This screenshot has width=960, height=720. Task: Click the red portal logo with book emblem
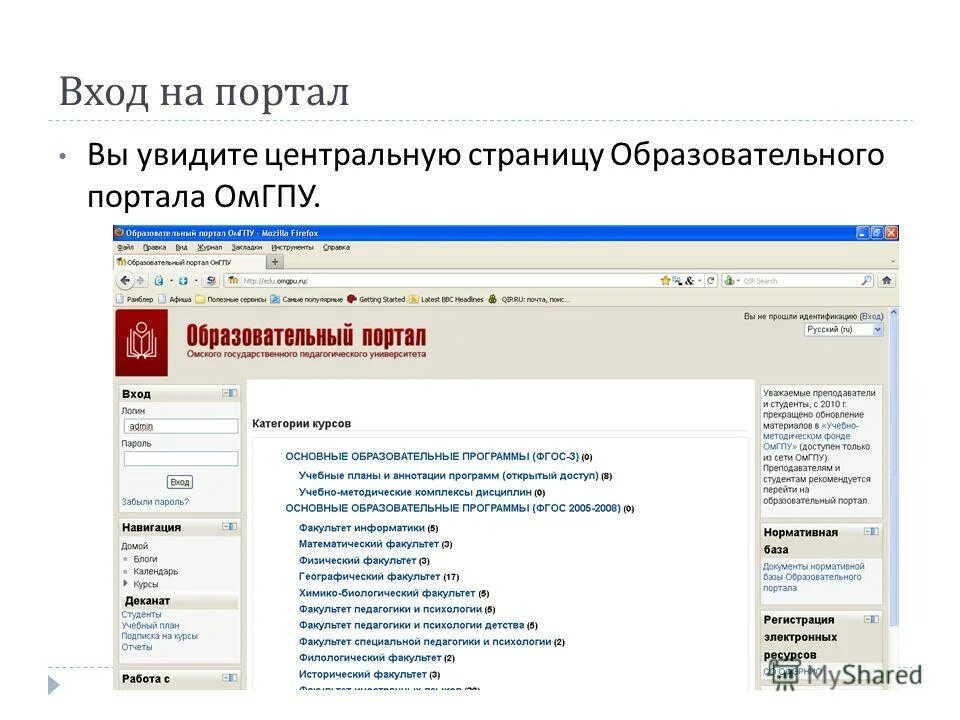[x=141, y=342]
